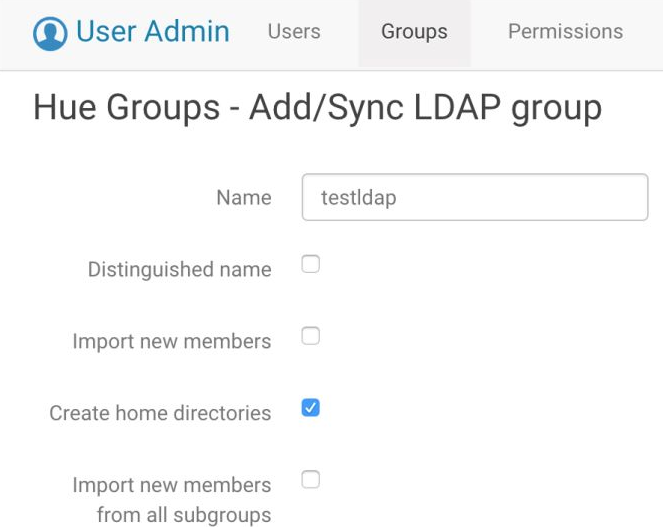This screenshot has width=663, height=527.
Task: Switch to the Users tab
Action: click(x=294, y=32)
